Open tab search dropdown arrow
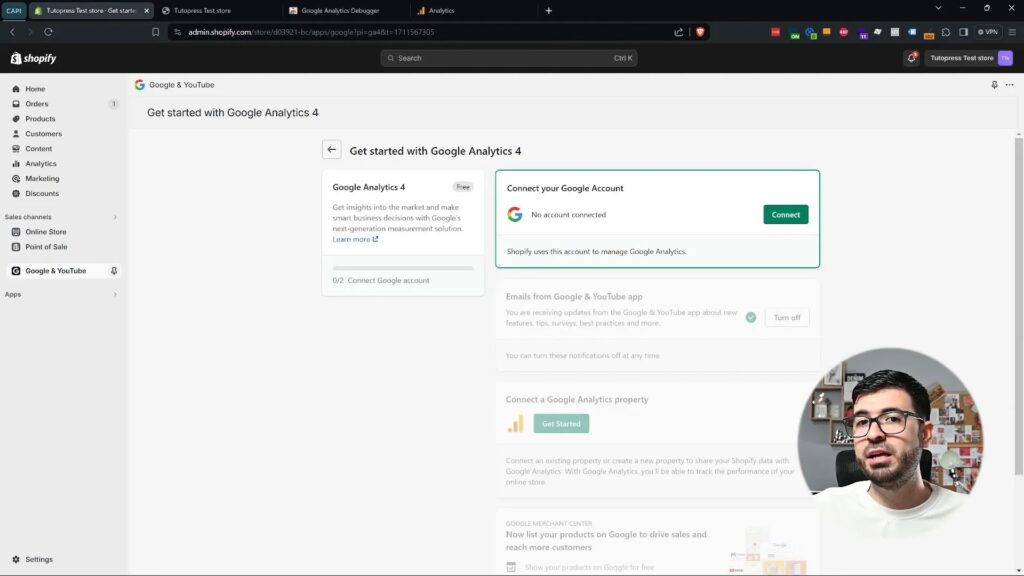 (938, 8)
